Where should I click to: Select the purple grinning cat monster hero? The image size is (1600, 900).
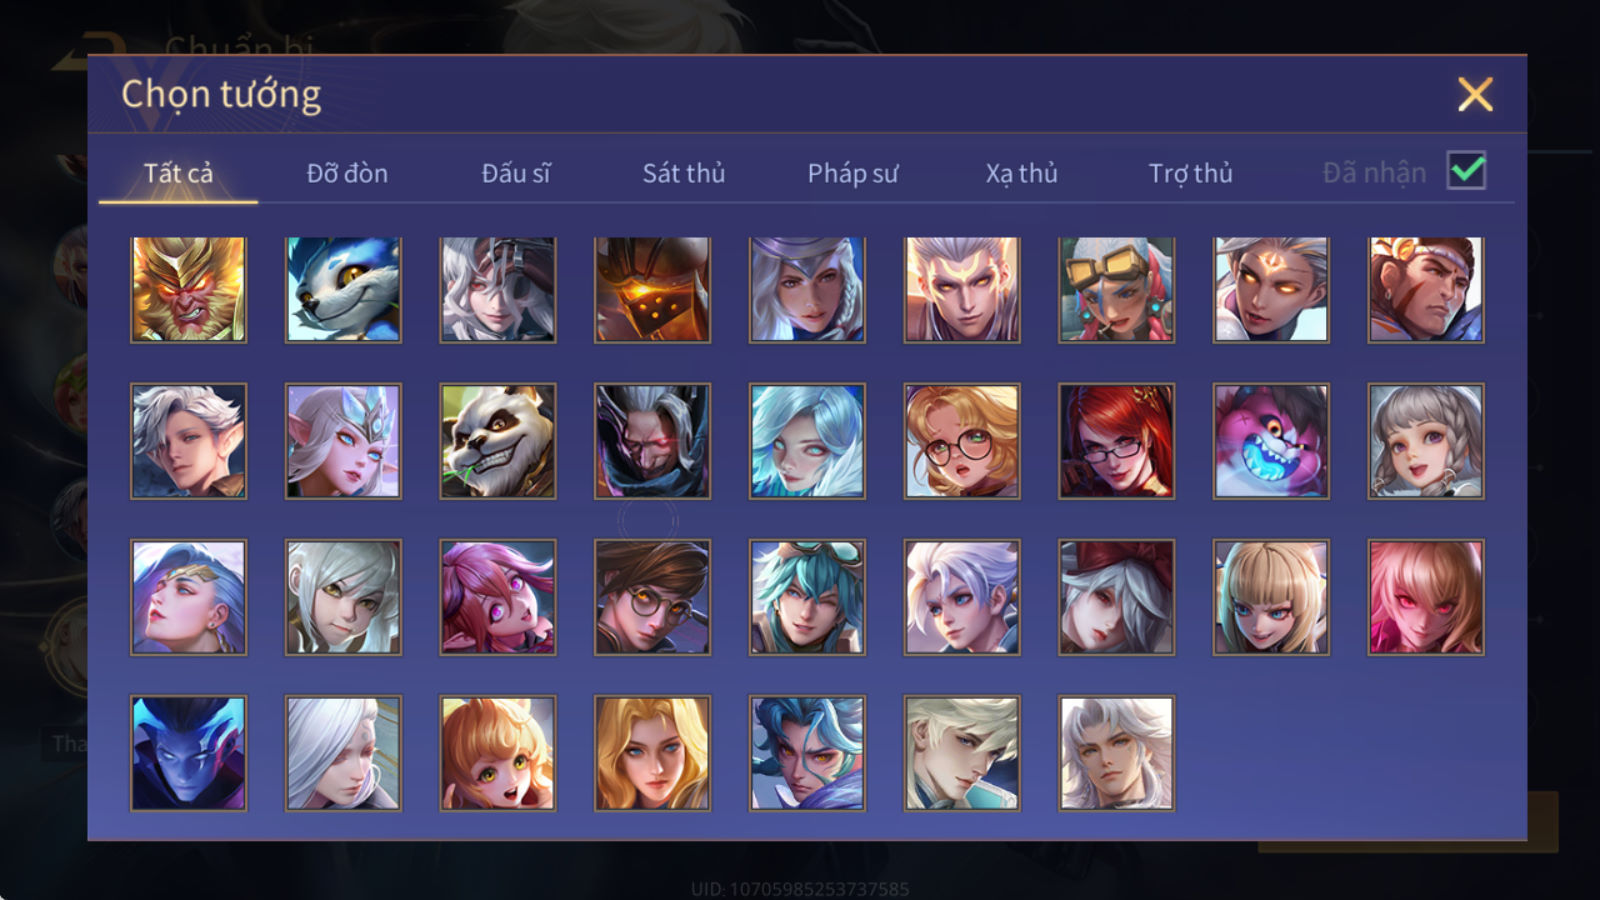pyautogui.click(x=1271, y=441)
